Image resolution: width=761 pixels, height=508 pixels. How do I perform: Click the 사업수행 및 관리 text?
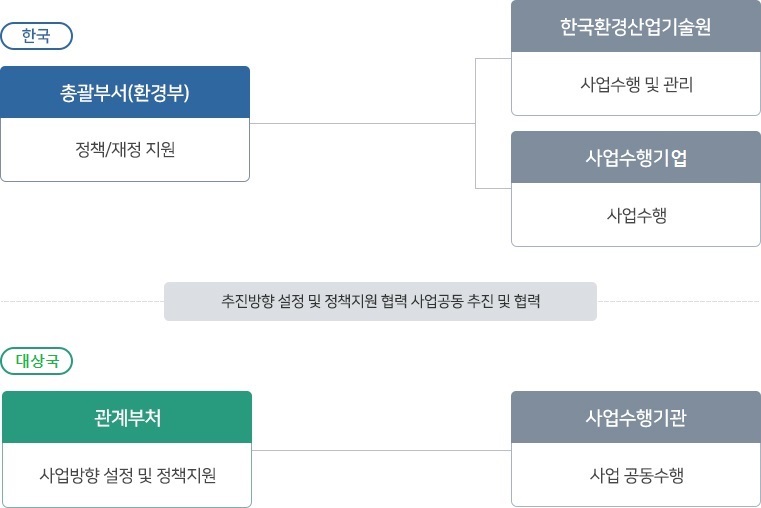tap(636, 84)
